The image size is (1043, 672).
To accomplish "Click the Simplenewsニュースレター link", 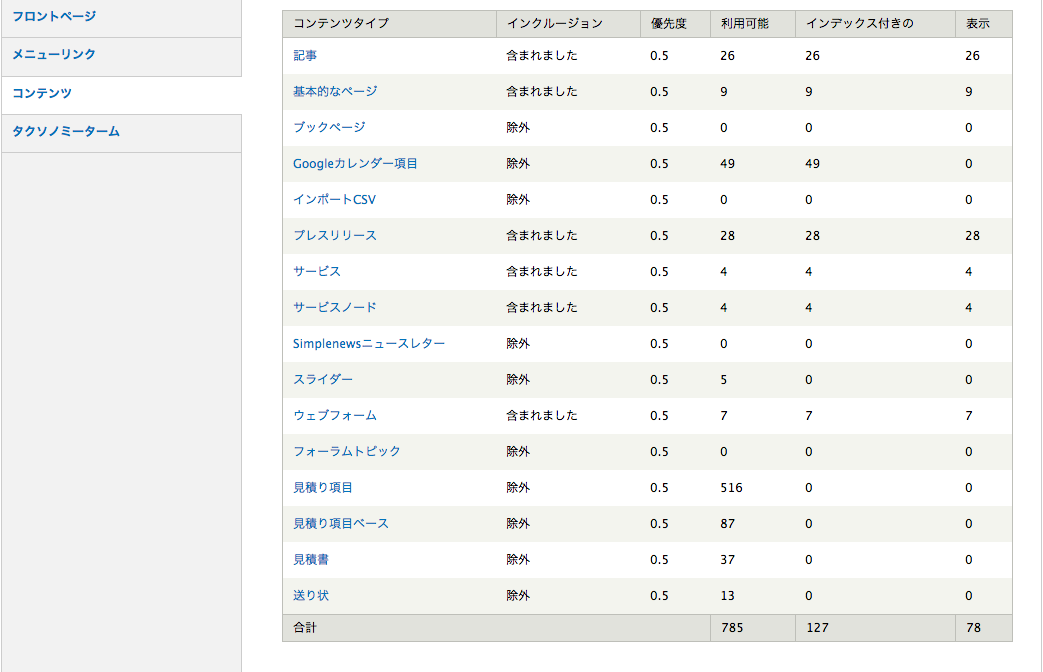I will point(369,344).
